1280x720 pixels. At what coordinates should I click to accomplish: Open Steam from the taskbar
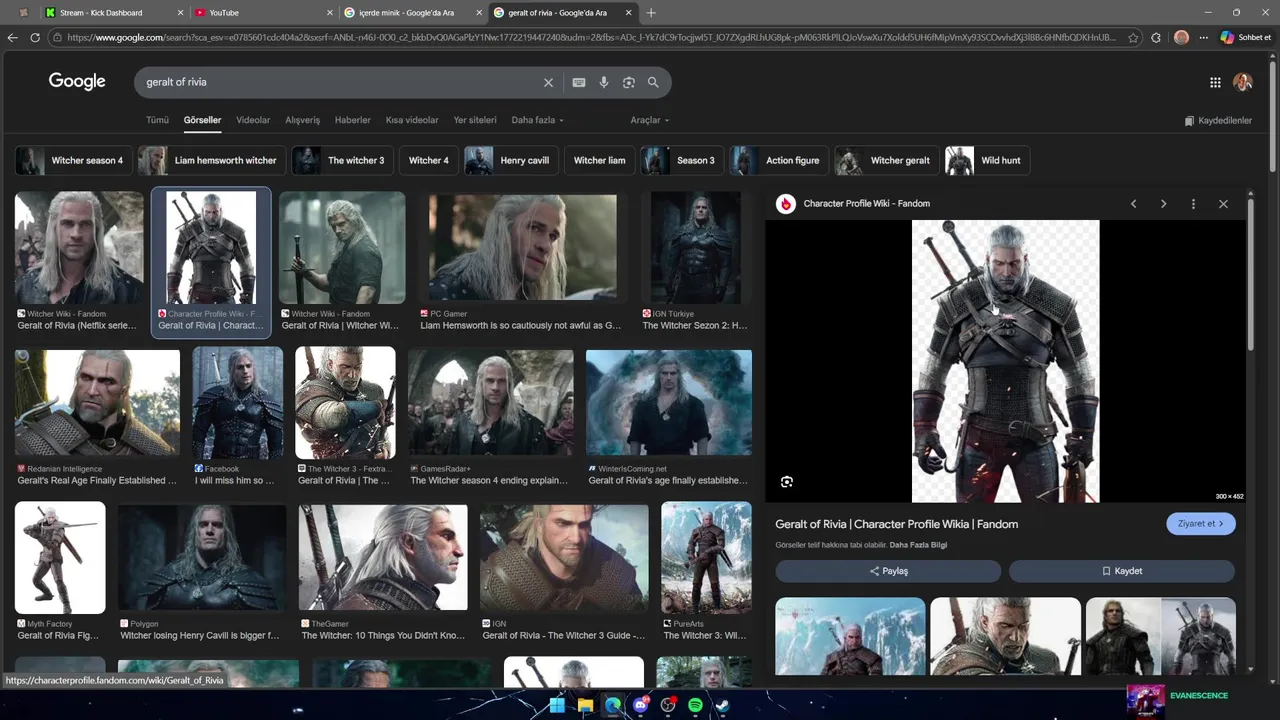click(723, 706)
